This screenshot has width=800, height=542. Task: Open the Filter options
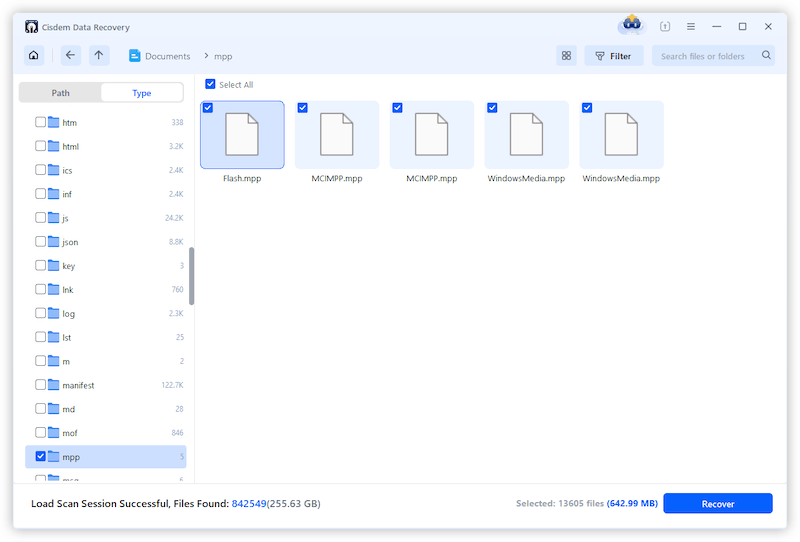(x=613, y=56)
